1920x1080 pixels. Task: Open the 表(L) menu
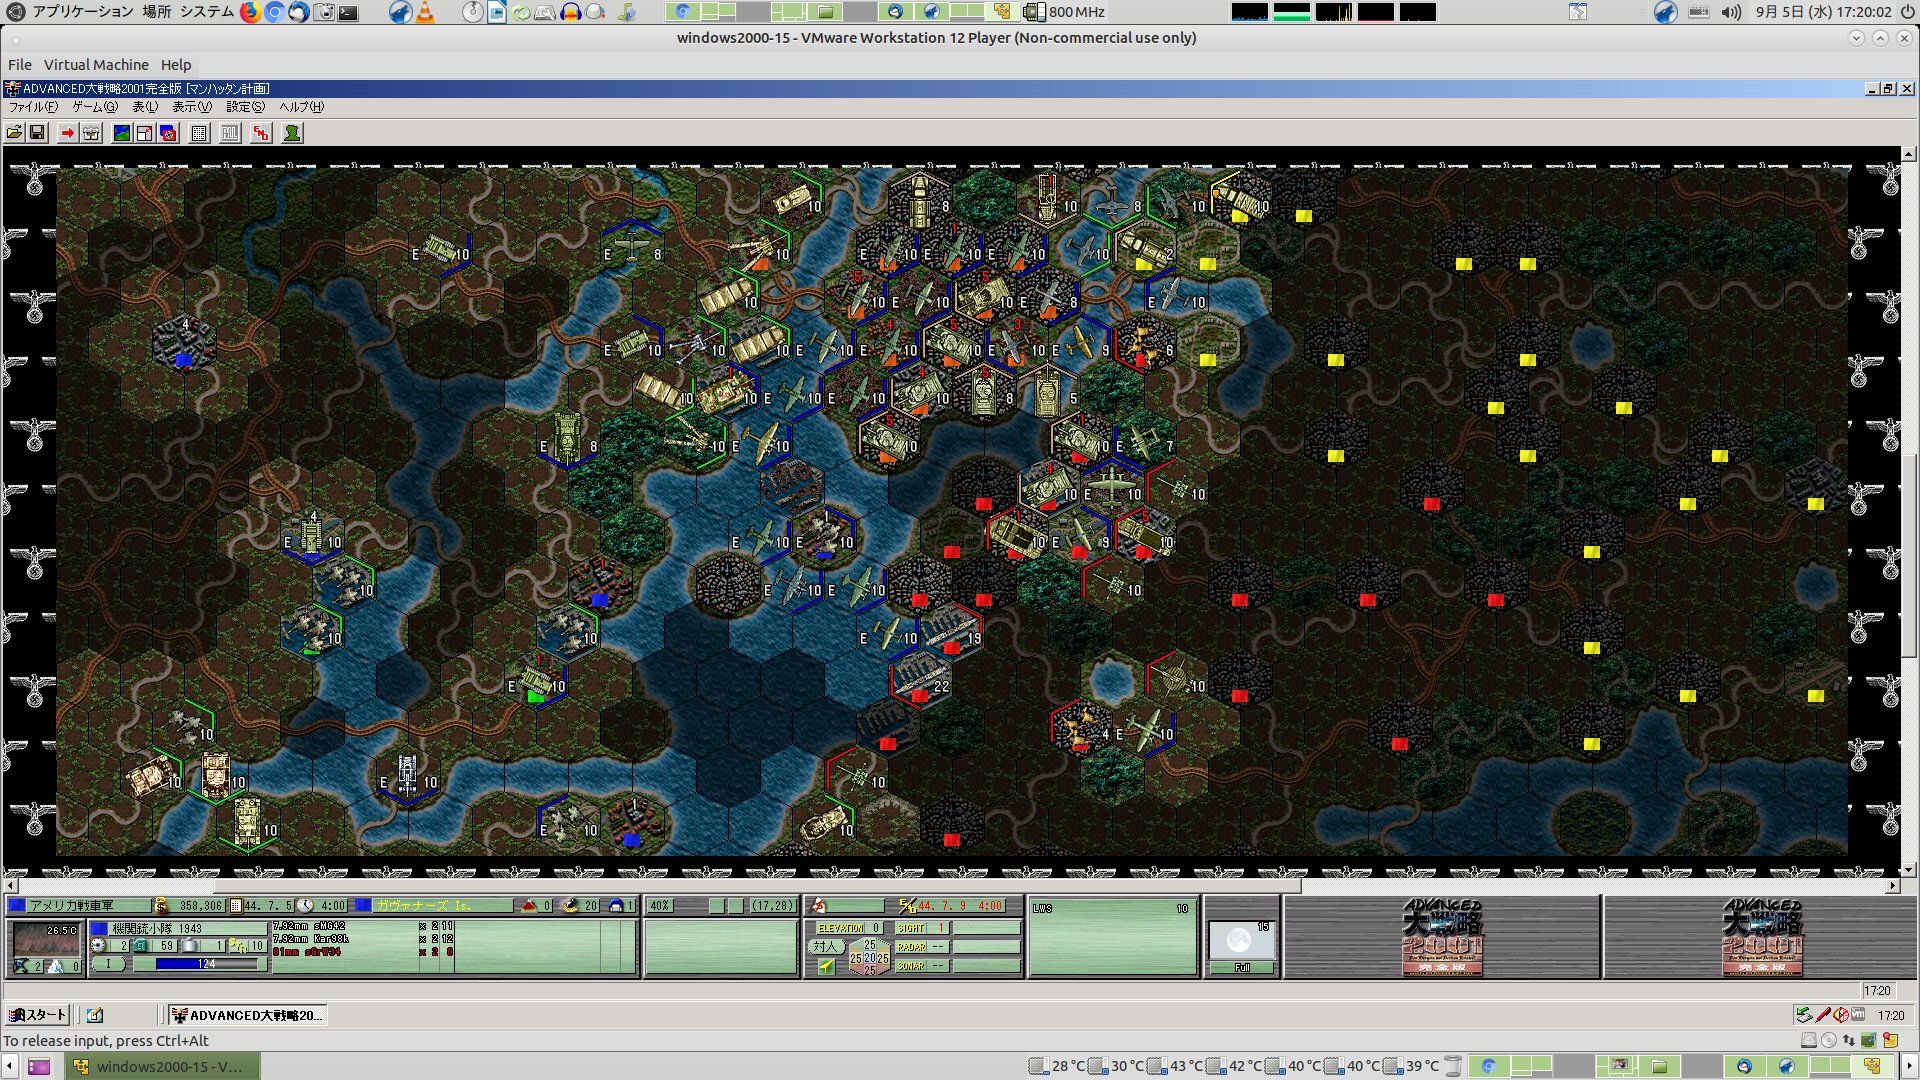click(145, 107)
